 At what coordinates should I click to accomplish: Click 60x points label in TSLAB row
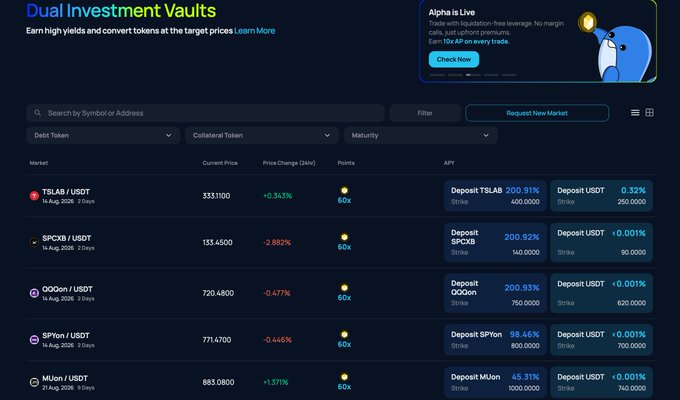344,200
